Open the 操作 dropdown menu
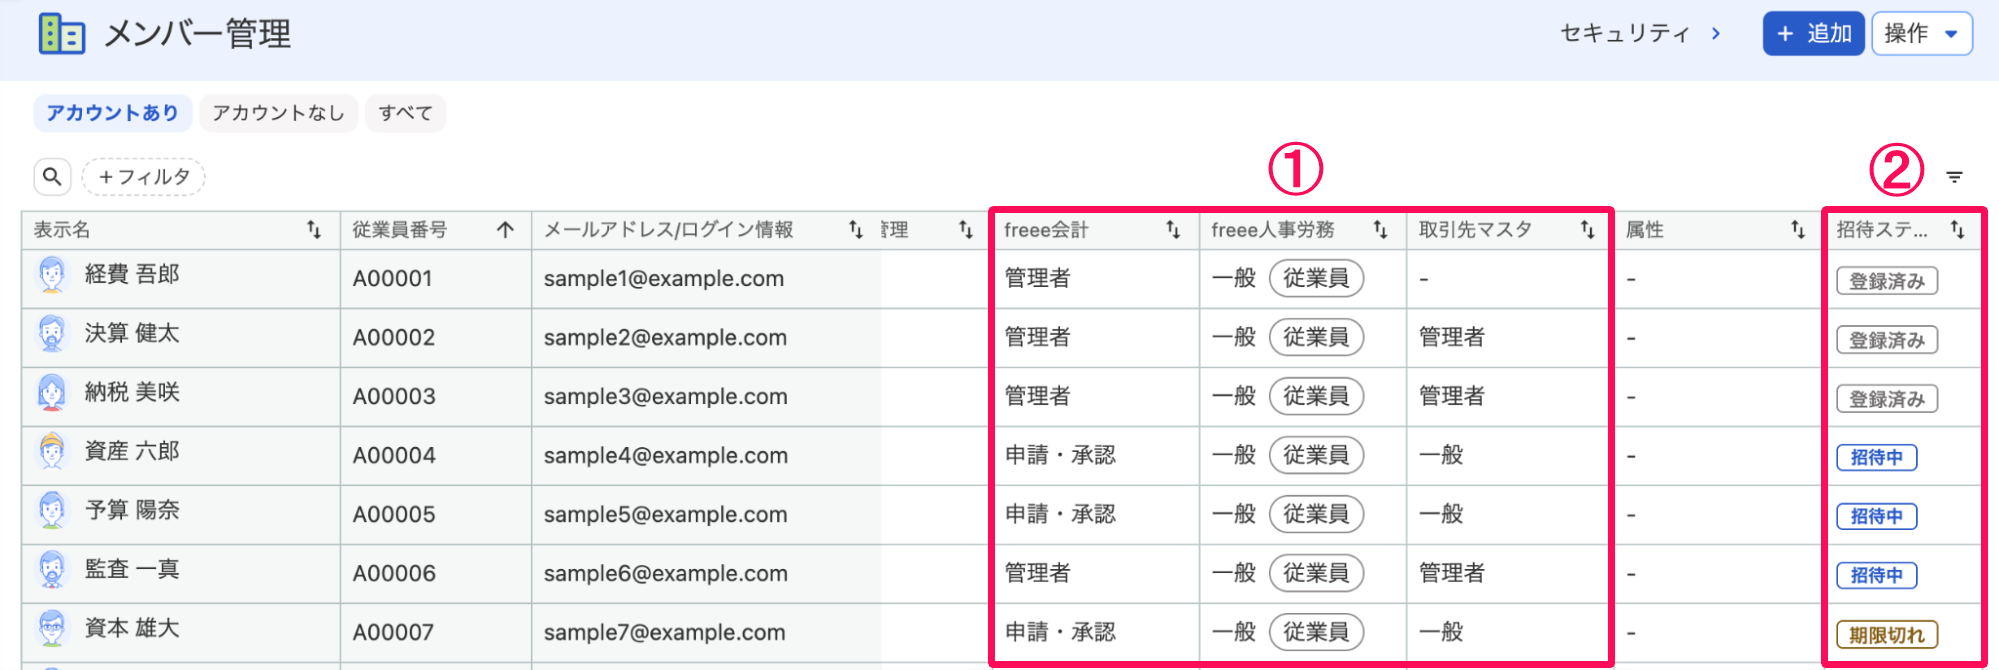 pos(1921,34)
